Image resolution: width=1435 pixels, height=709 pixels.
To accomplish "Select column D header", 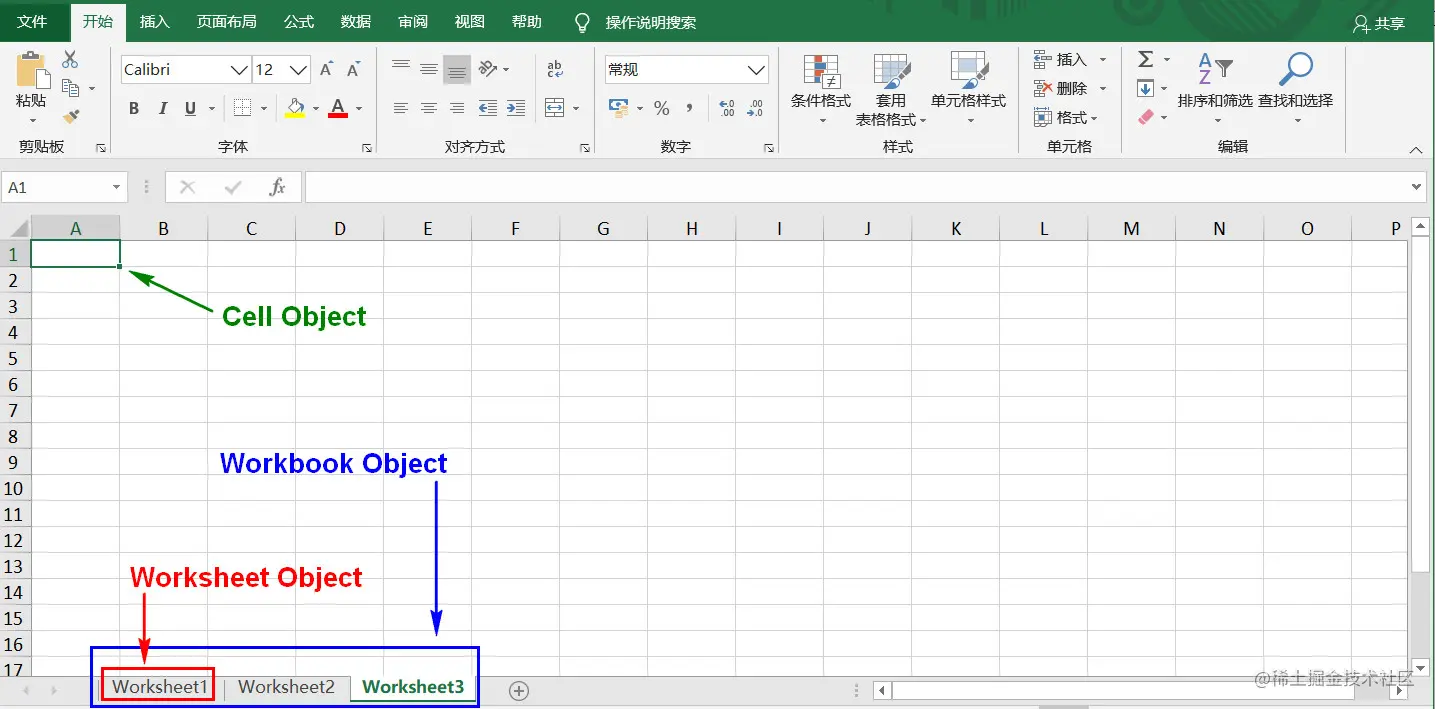I will pyautogui.click(x=340, y=229).
